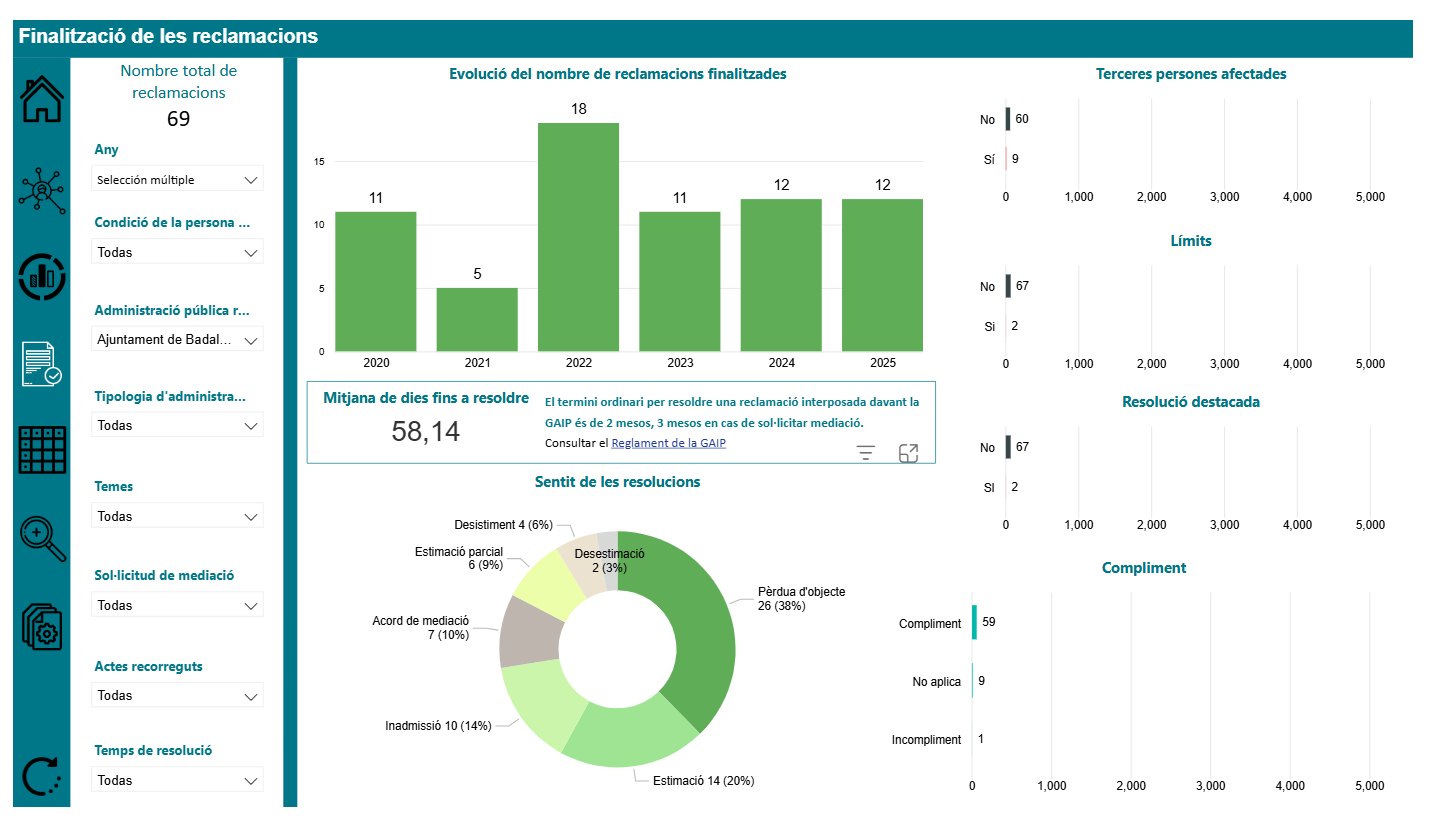Expand the Any year dropdown
This screenshot has height=833, width=1443.
[x=177, y=180]
